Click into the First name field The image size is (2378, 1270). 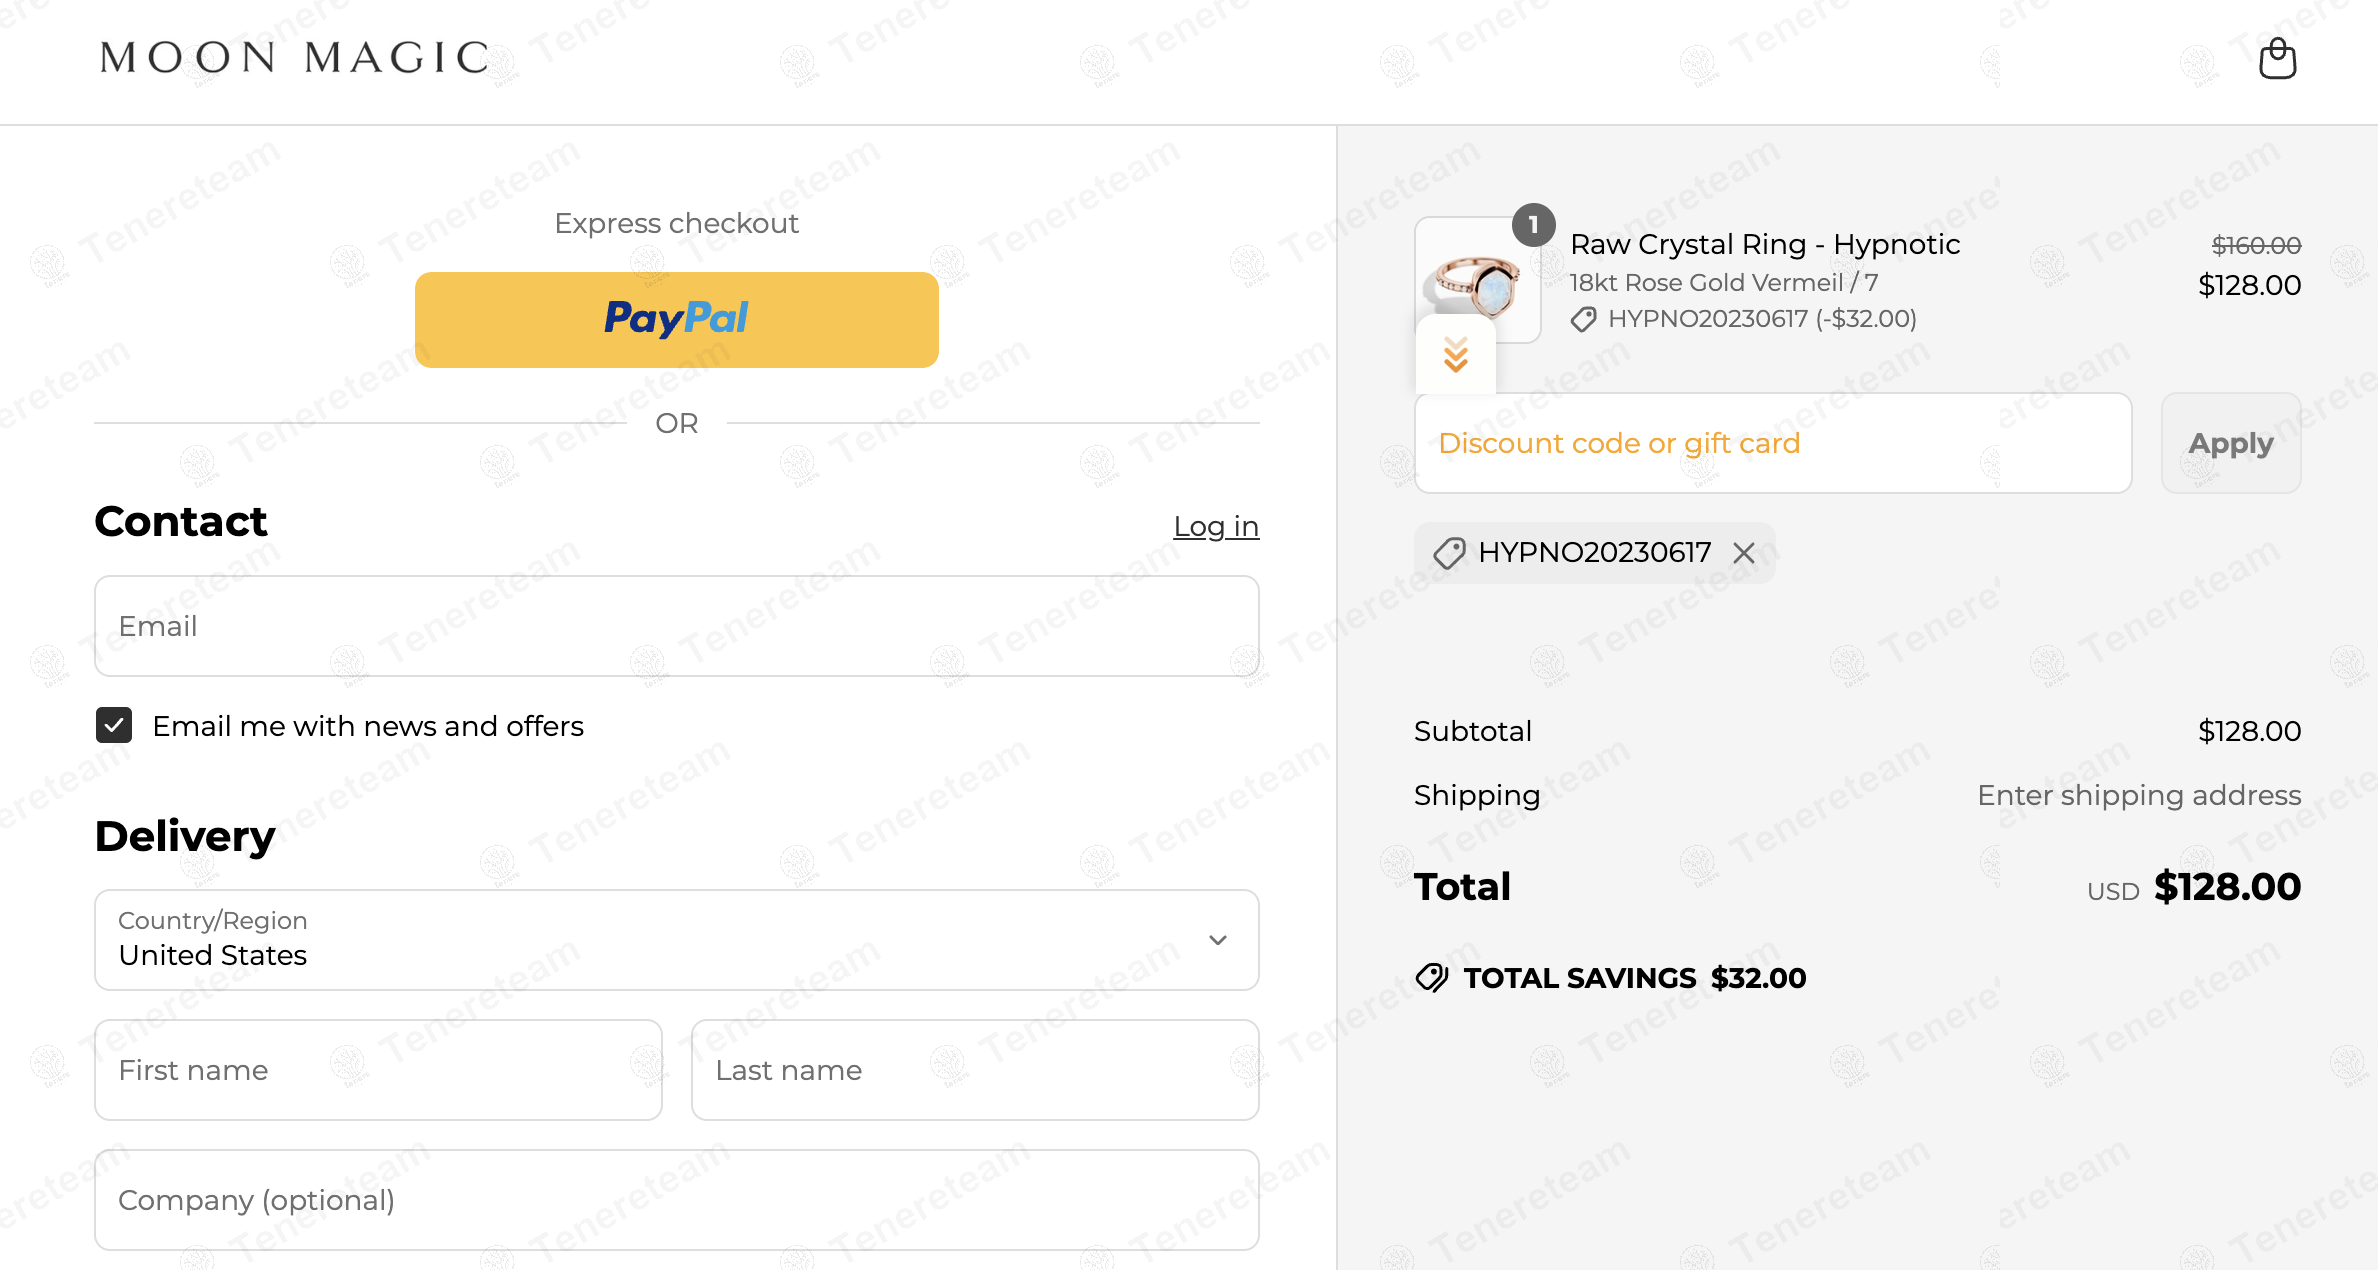(x=378, y=1070)
